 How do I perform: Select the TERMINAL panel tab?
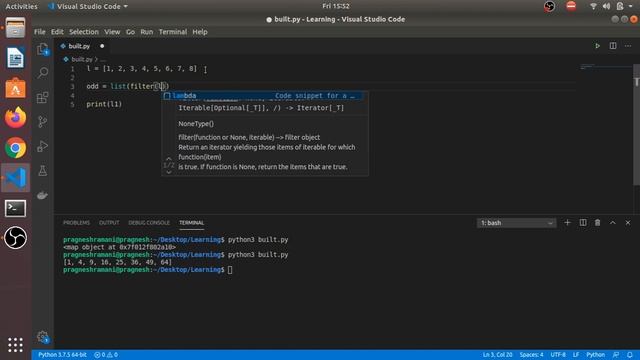[x=191, y=223]
